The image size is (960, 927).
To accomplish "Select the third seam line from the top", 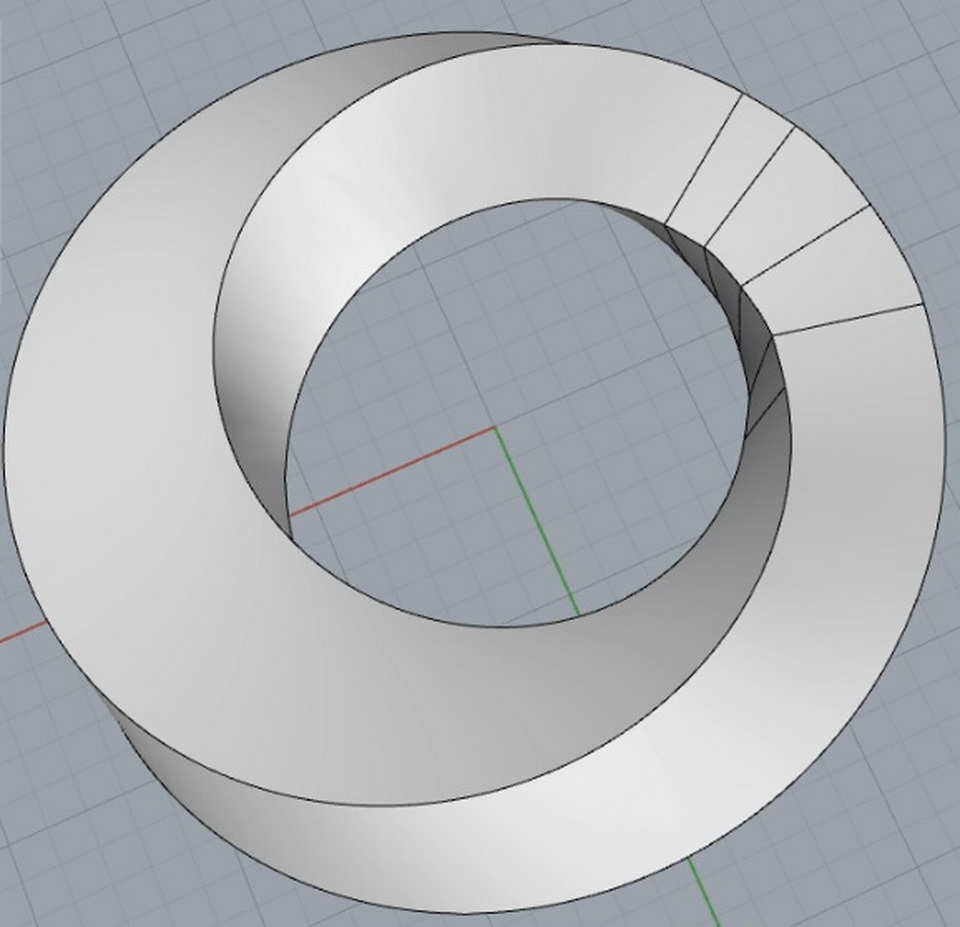I will click(x=805, y=243).
